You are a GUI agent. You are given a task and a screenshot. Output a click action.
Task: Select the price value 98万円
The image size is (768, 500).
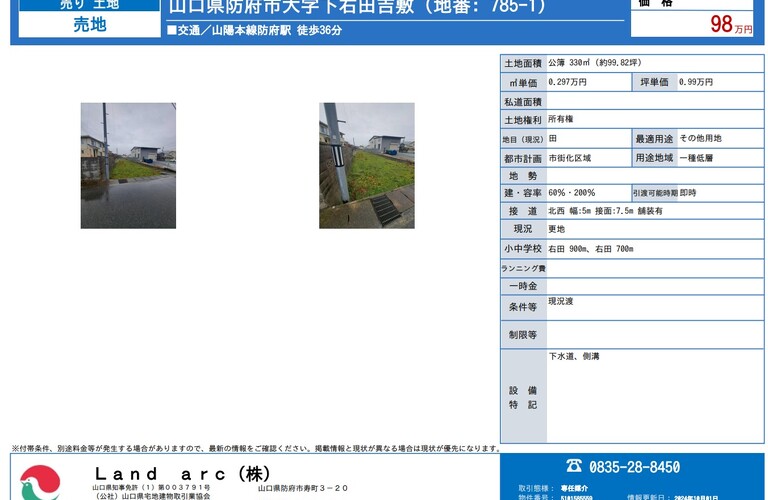(x=731, y=24)
